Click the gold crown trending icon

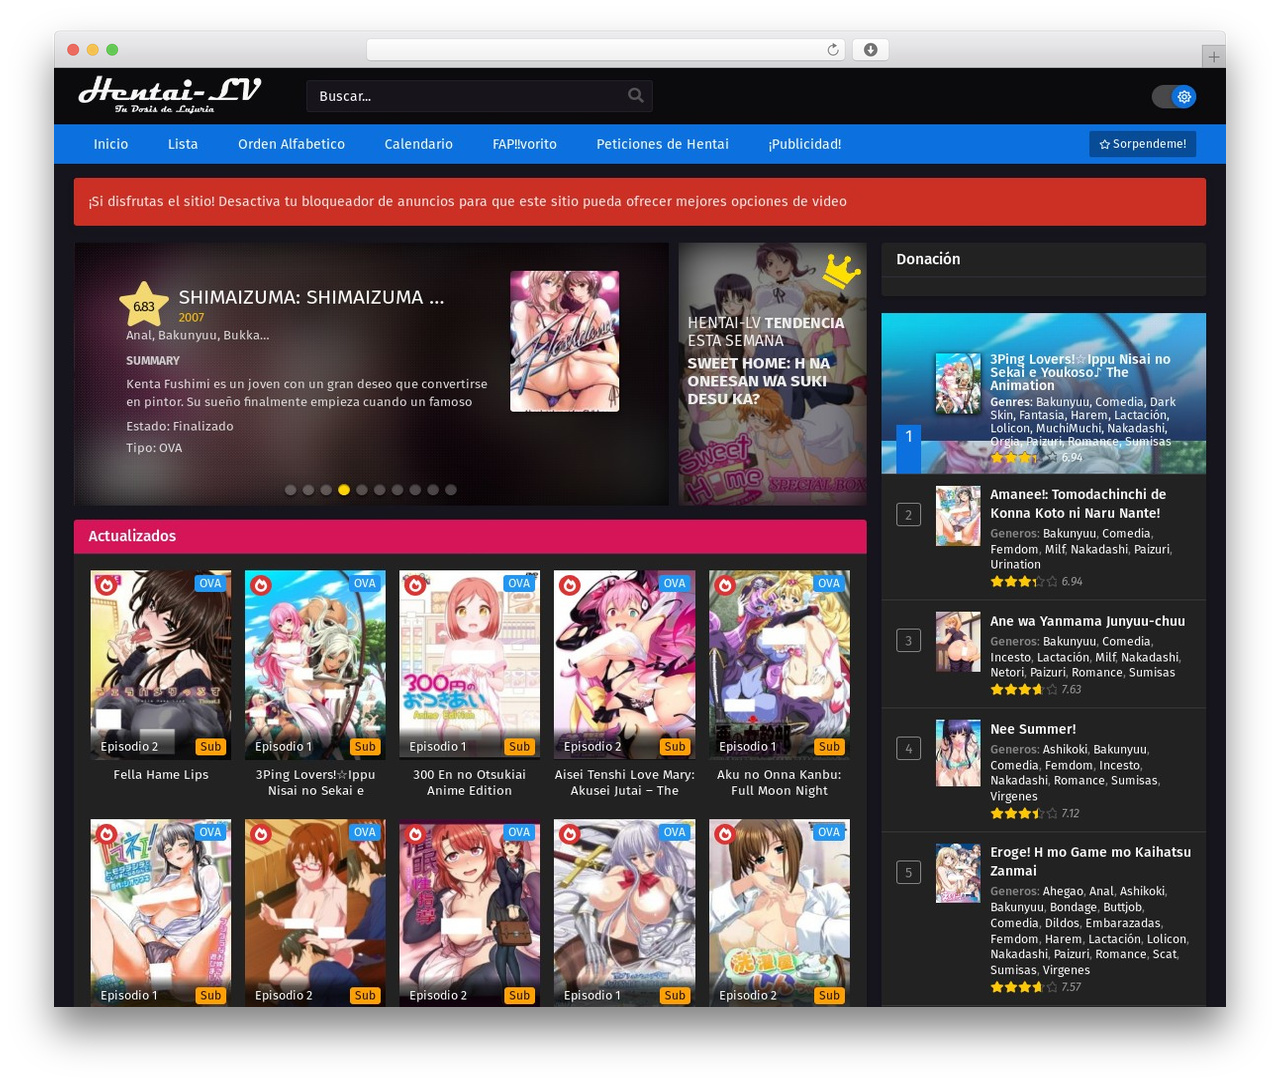click(841, 271)
